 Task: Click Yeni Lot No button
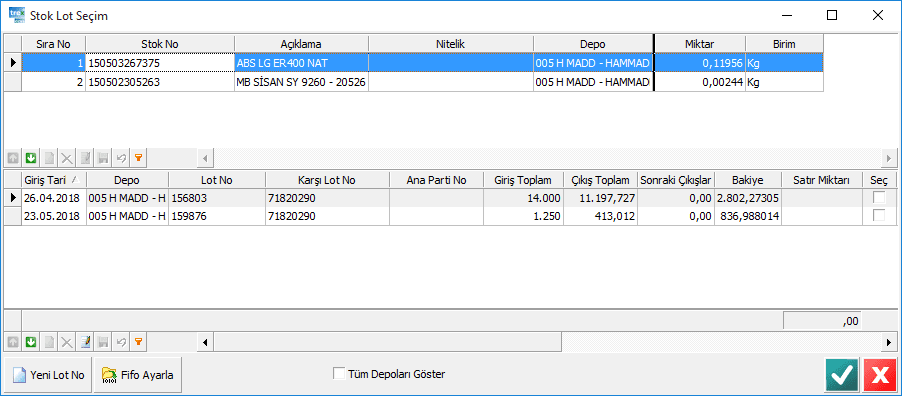(48, 375)
